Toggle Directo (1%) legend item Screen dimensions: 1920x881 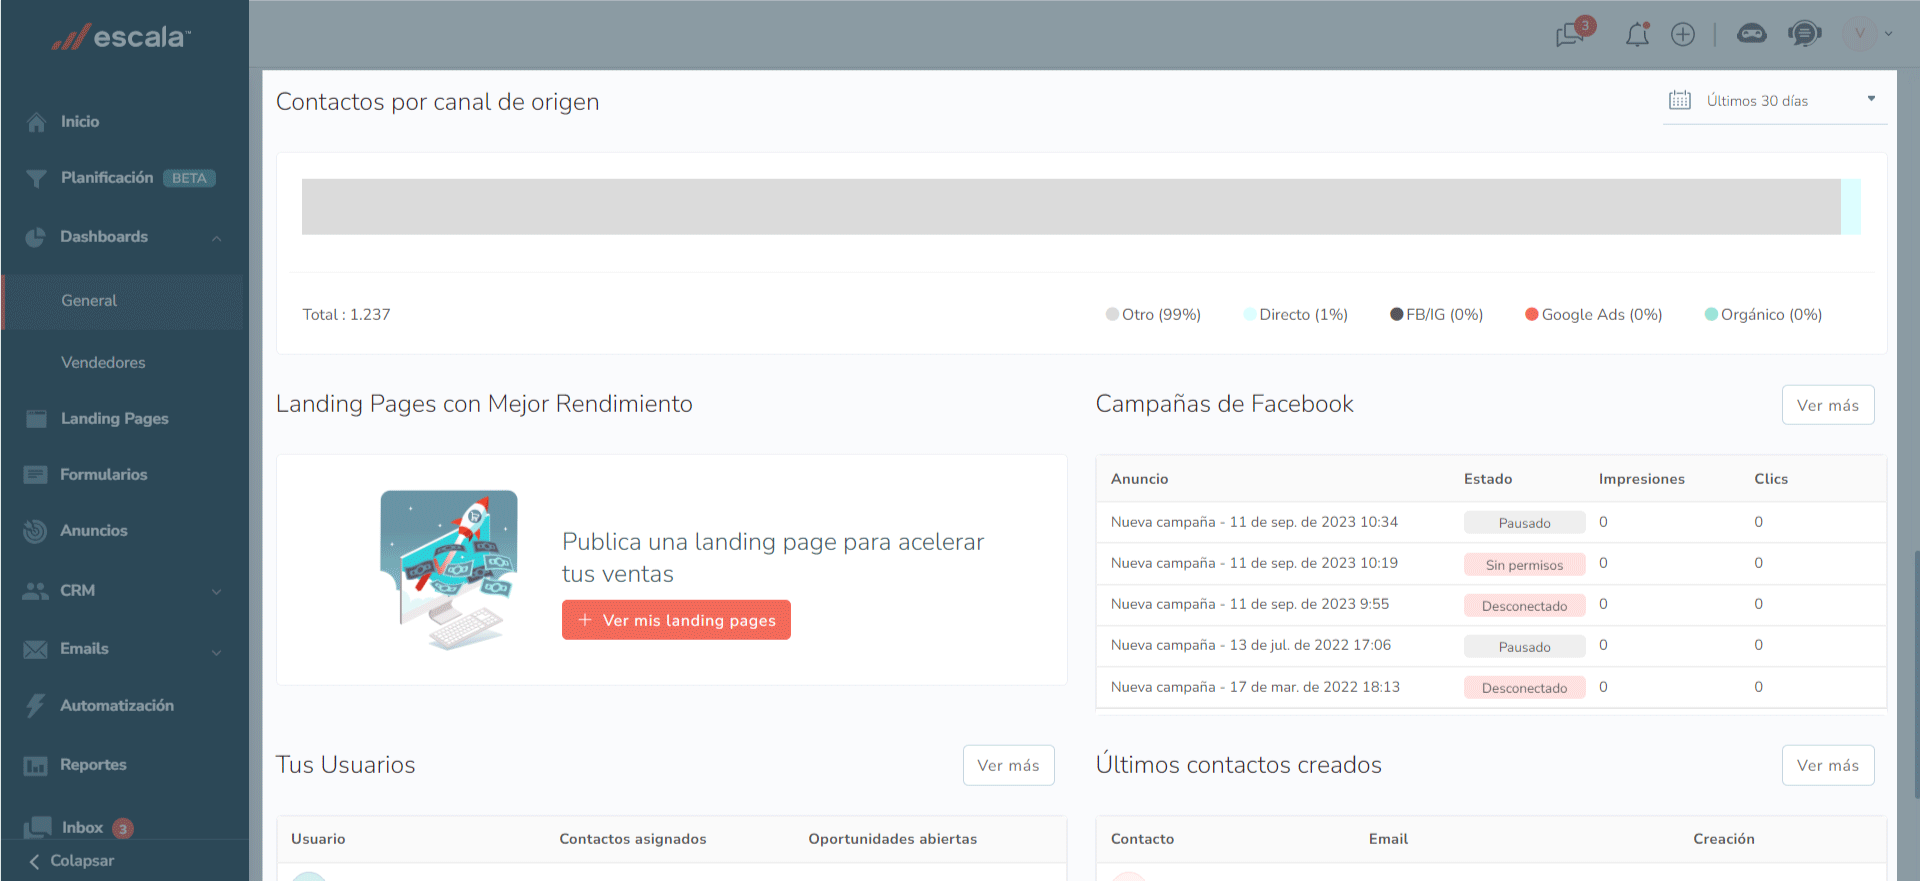[1296, 315]
